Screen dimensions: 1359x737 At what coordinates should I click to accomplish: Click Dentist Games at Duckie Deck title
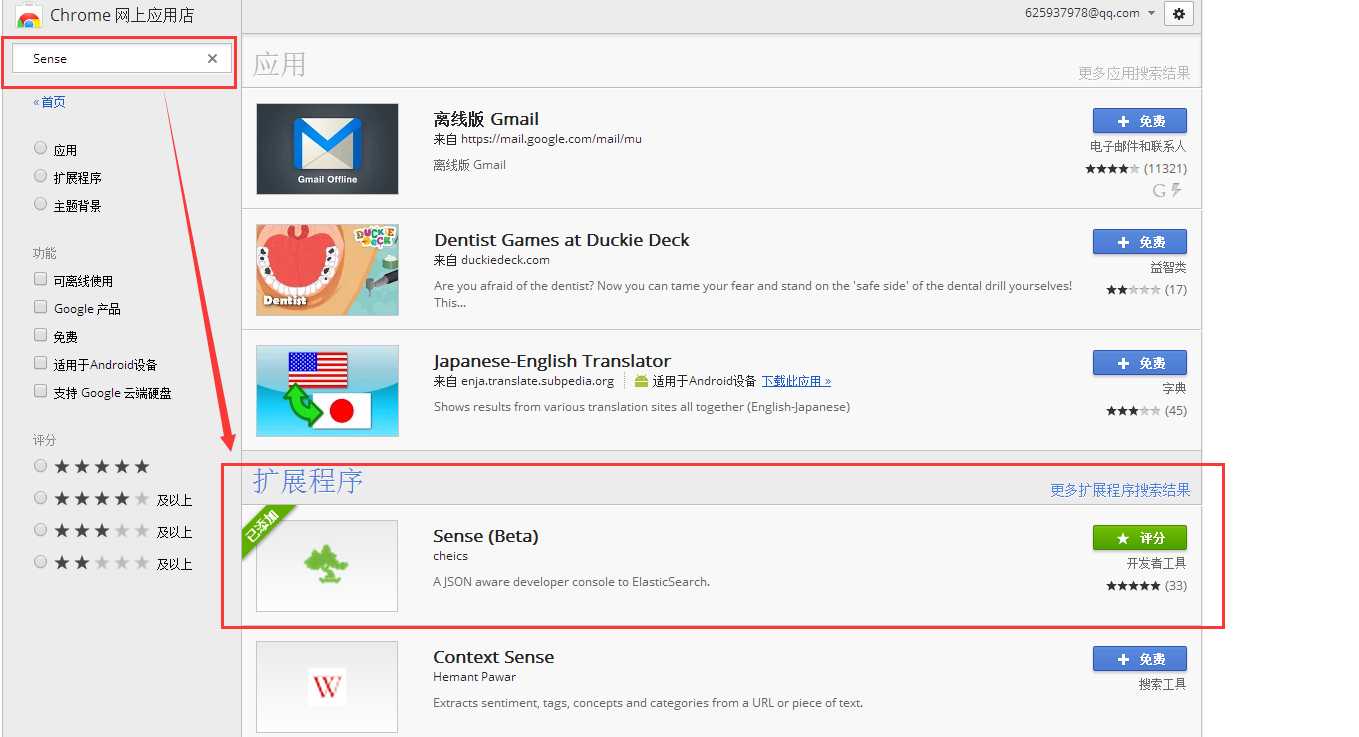[x=561, y=240]
